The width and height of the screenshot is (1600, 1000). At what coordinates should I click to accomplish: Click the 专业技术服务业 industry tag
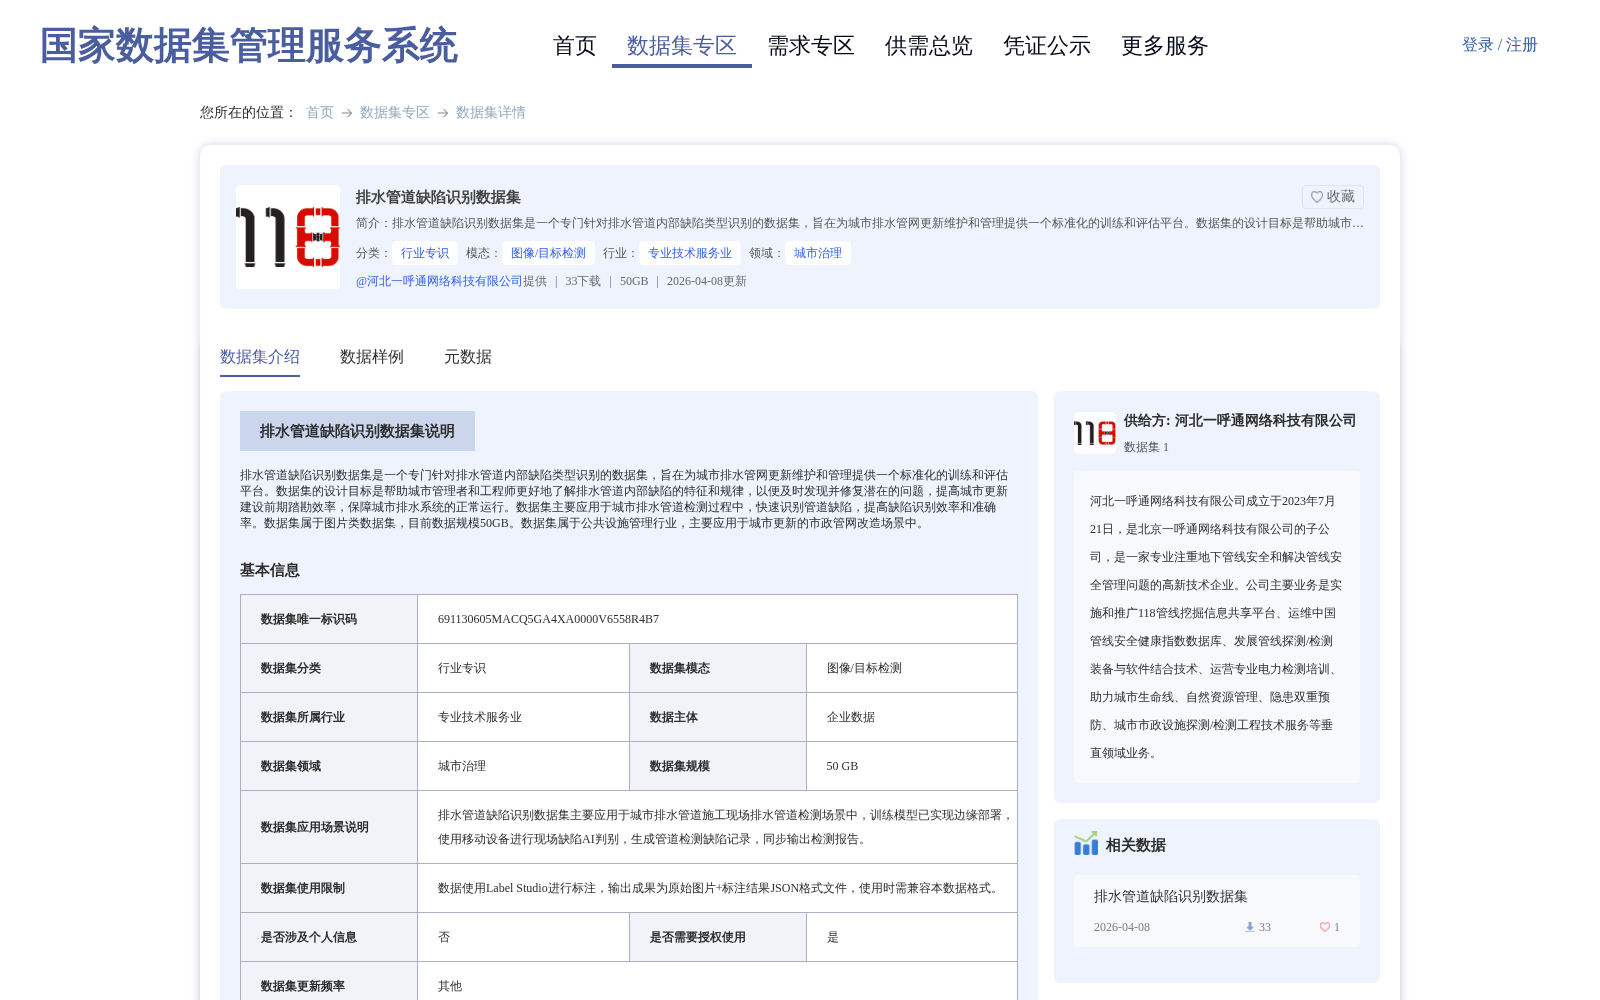[690, 253]
